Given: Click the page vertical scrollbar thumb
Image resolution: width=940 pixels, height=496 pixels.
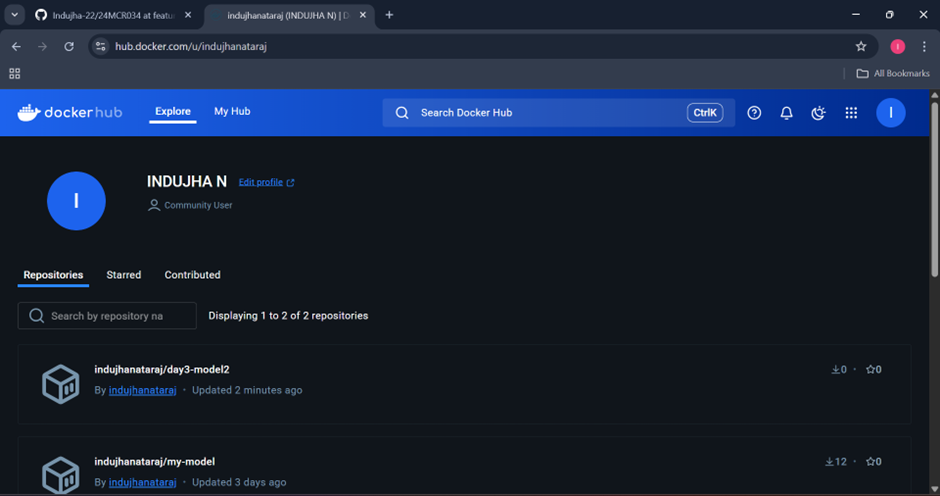Looking at the screenshot, I should coord(935,189).
